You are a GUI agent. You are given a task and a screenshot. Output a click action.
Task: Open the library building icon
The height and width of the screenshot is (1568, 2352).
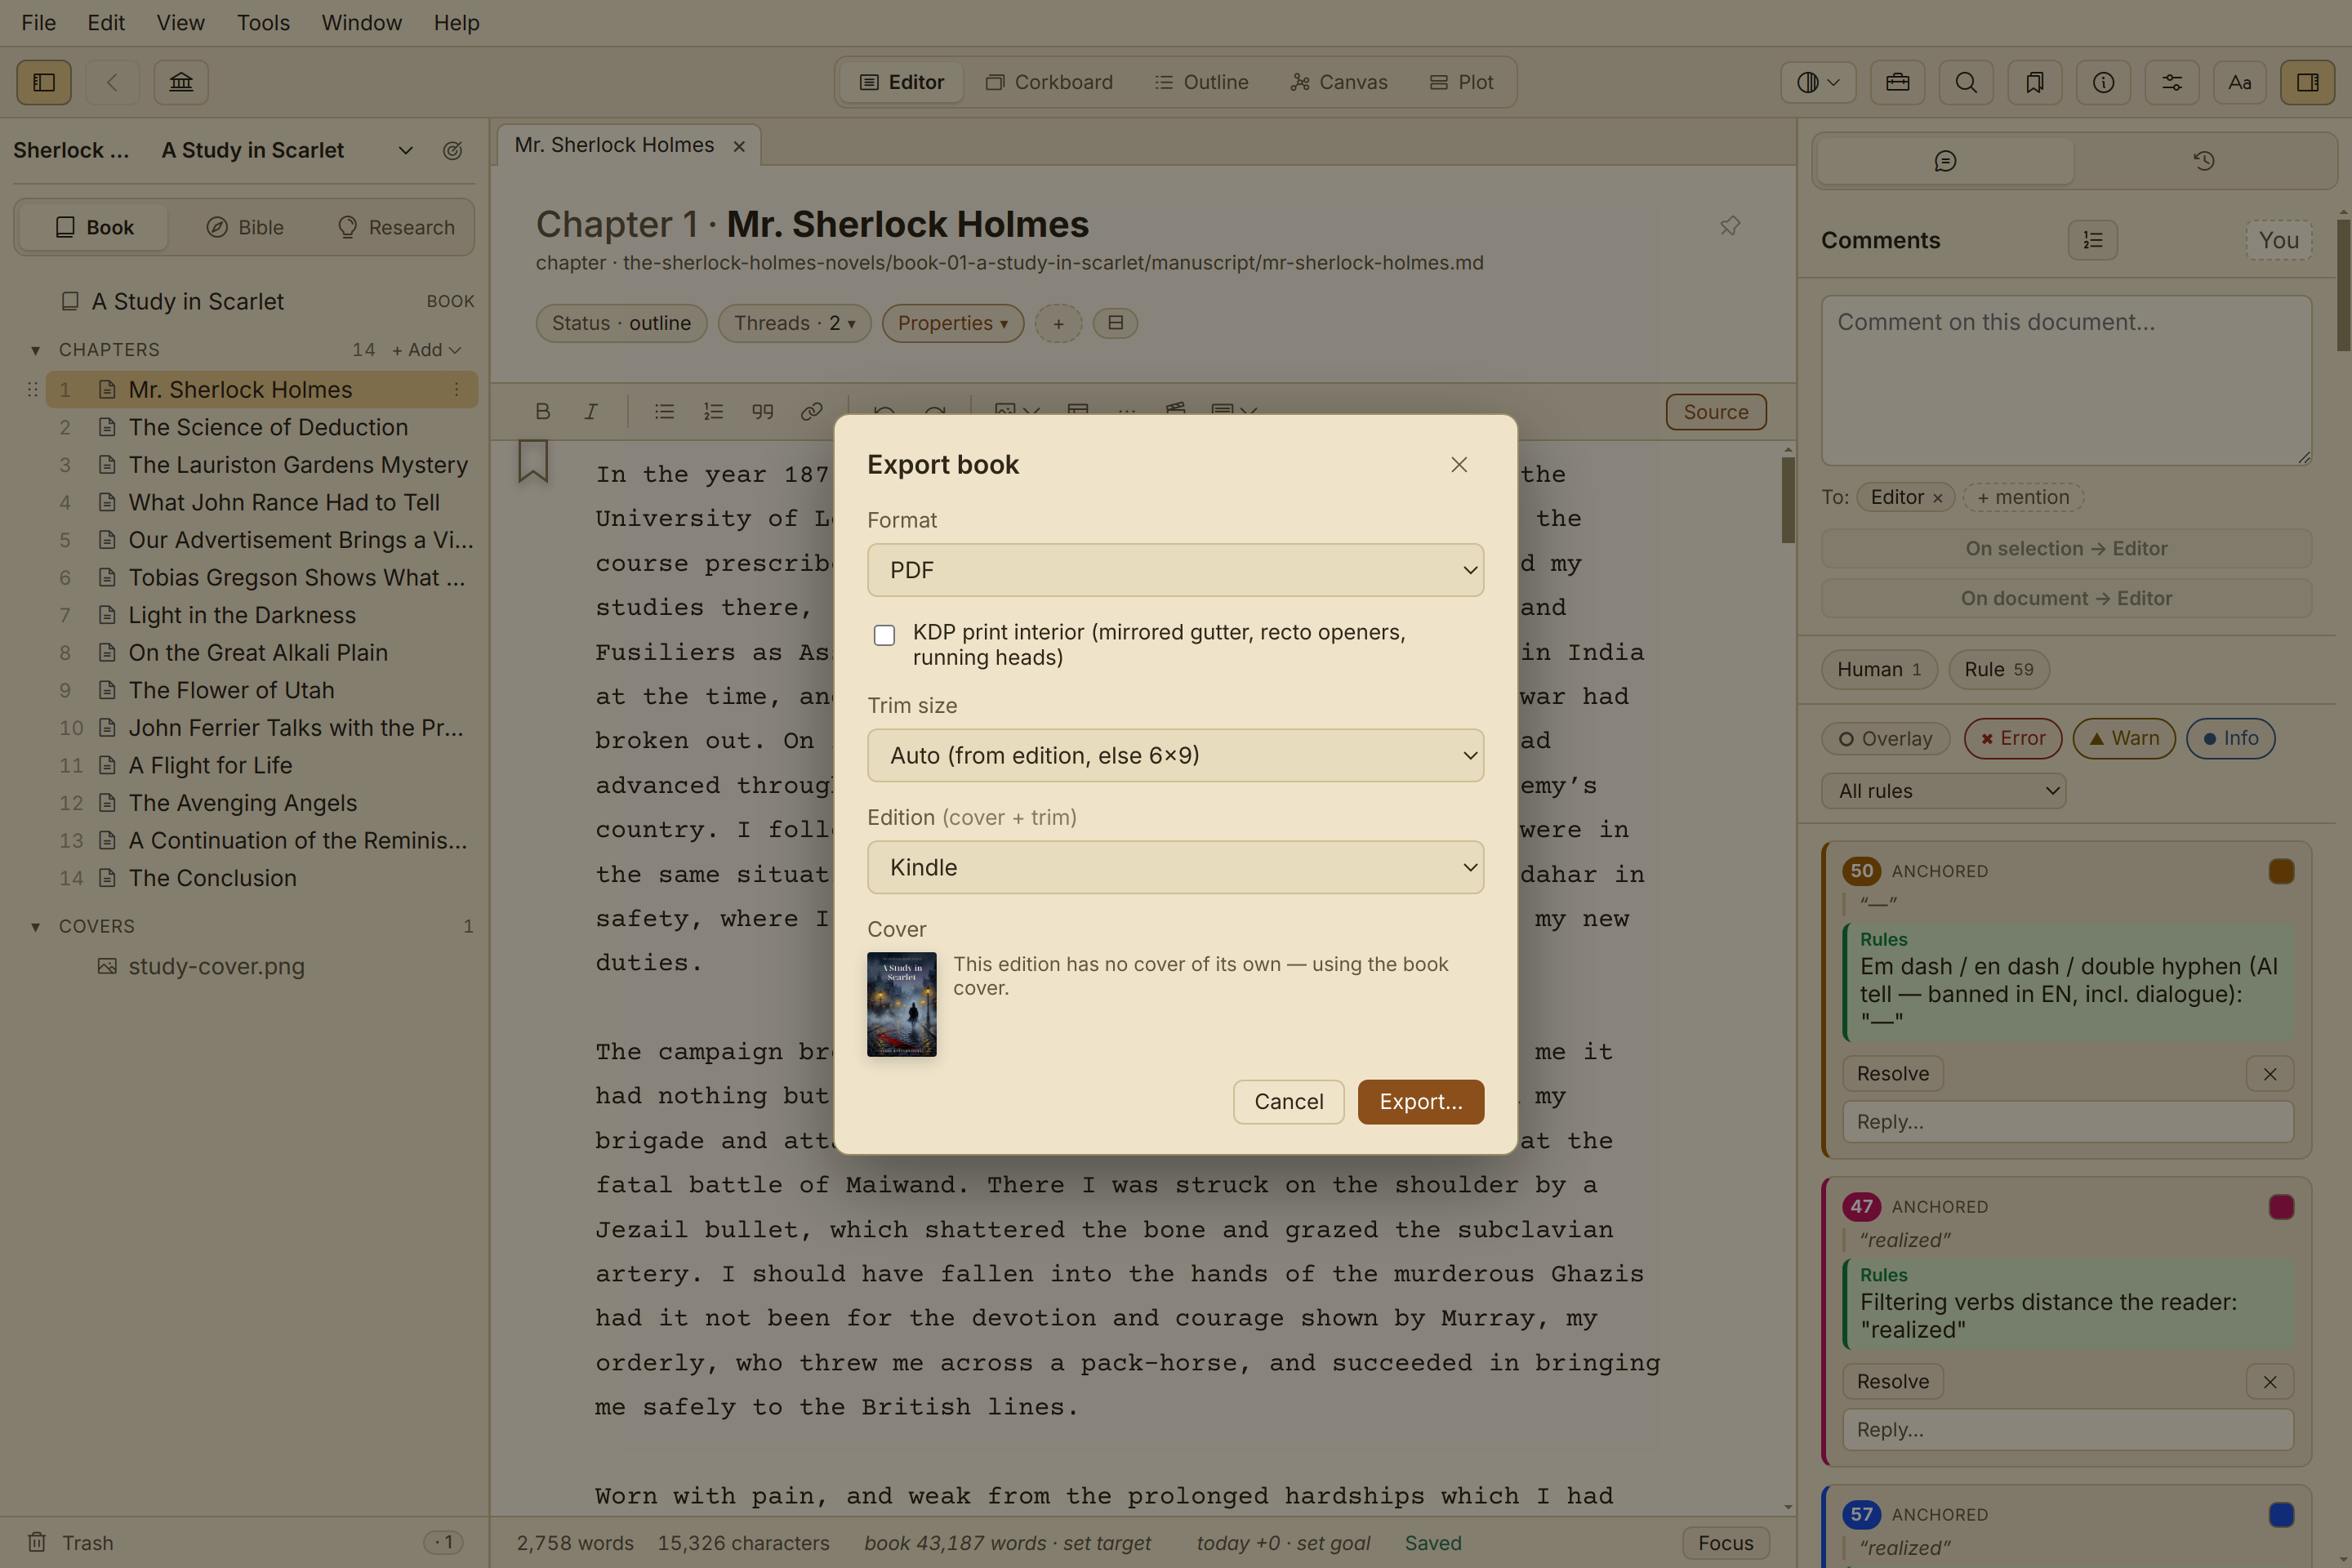181,82
